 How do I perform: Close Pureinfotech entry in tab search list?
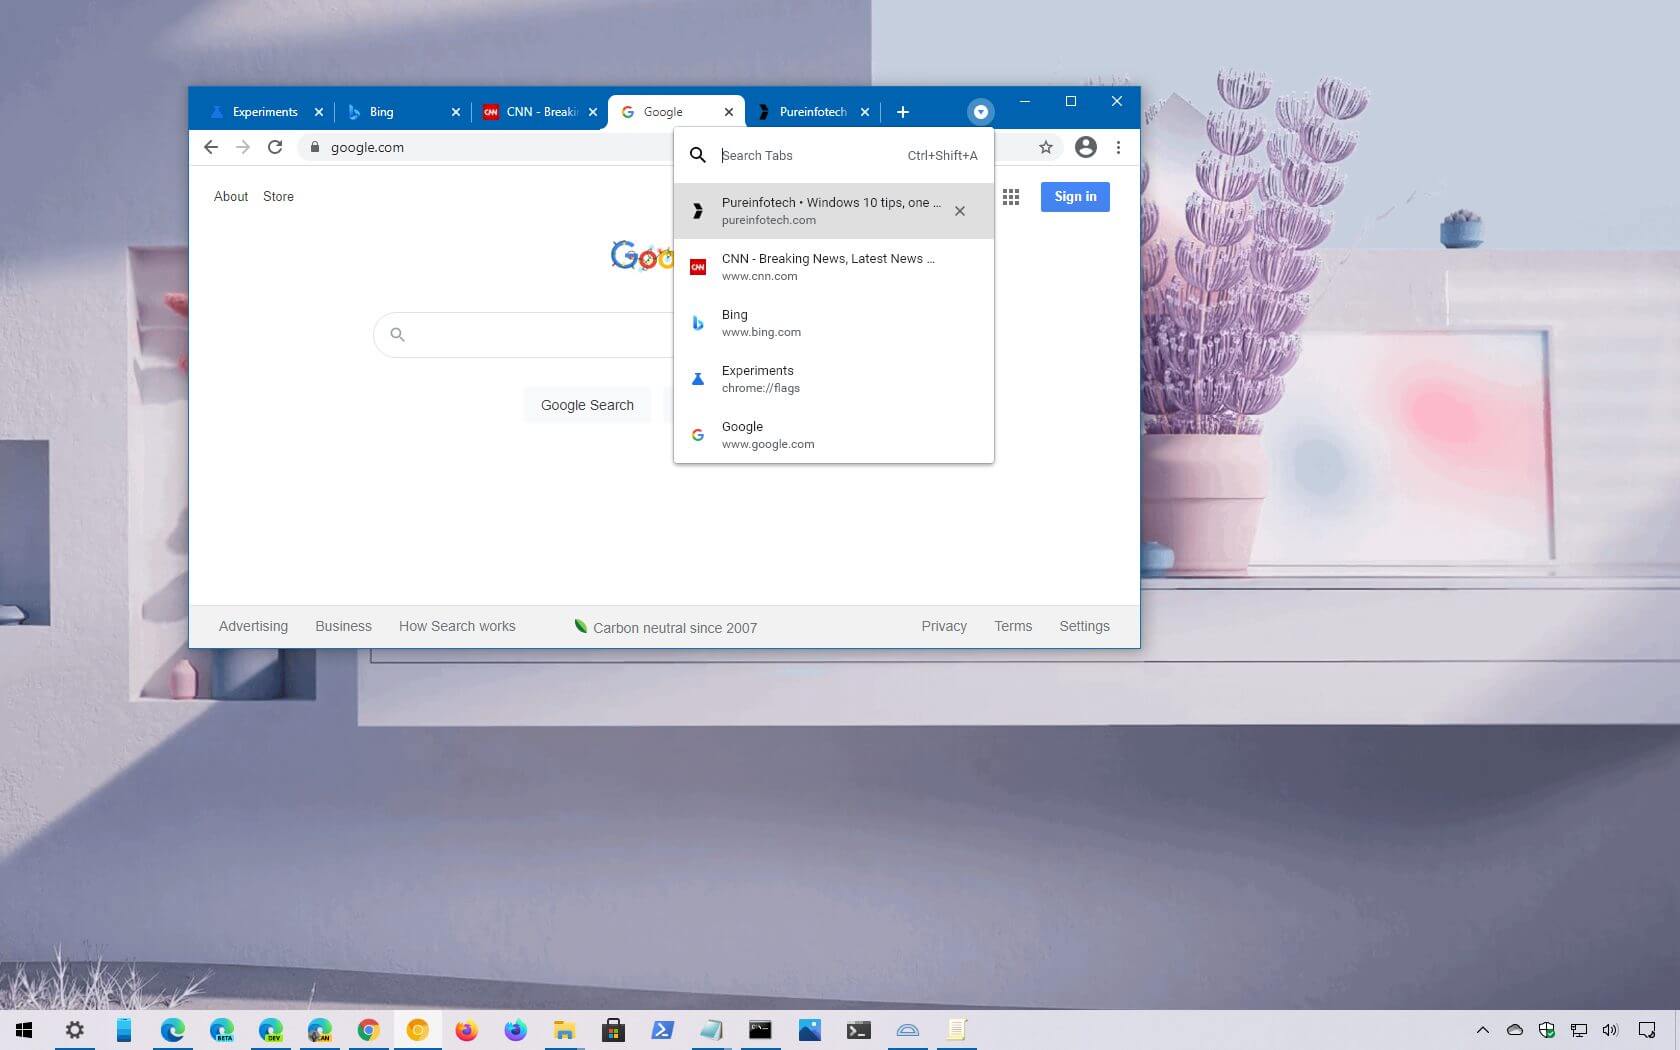point(960,211)
